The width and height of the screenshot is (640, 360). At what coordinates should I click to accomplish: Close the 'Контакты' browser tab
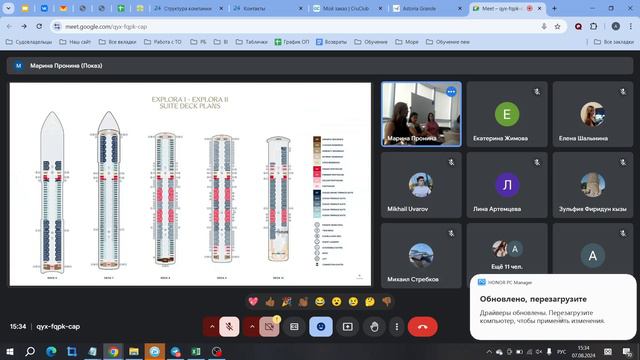301,8
